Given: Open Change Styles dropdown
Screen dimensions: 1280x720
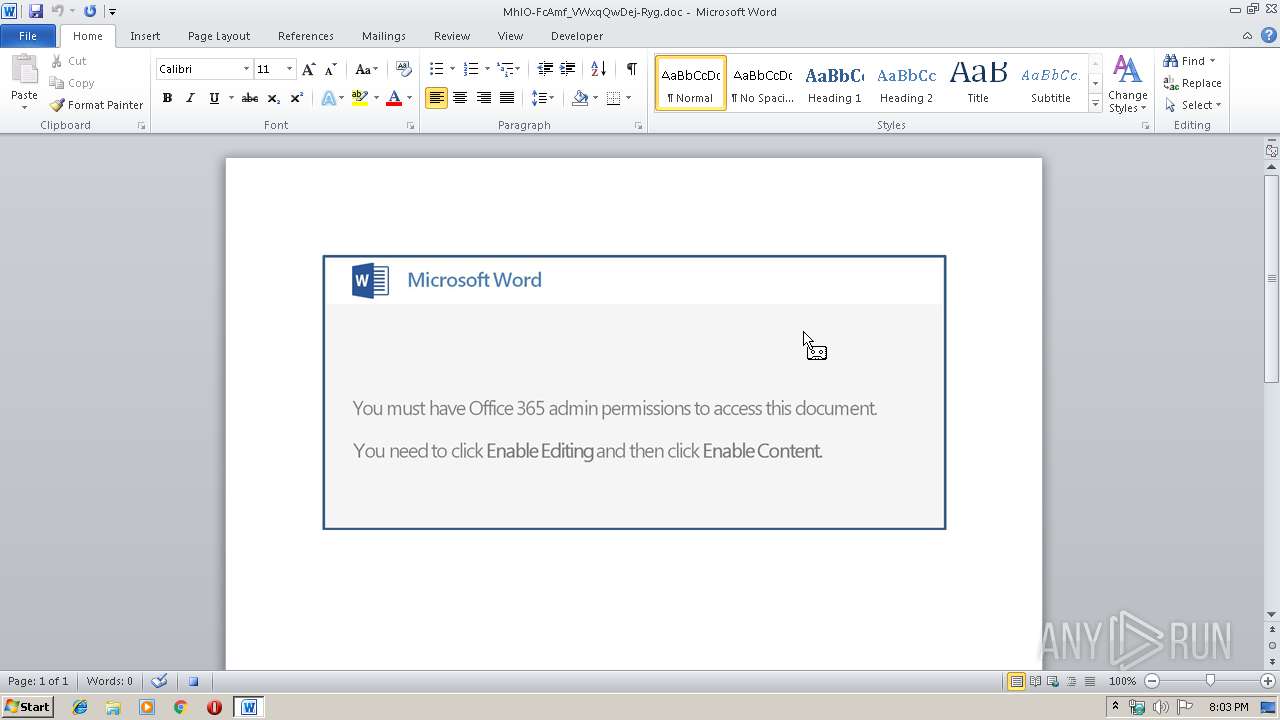Looking at the screenshot, I should (1127, 85).
